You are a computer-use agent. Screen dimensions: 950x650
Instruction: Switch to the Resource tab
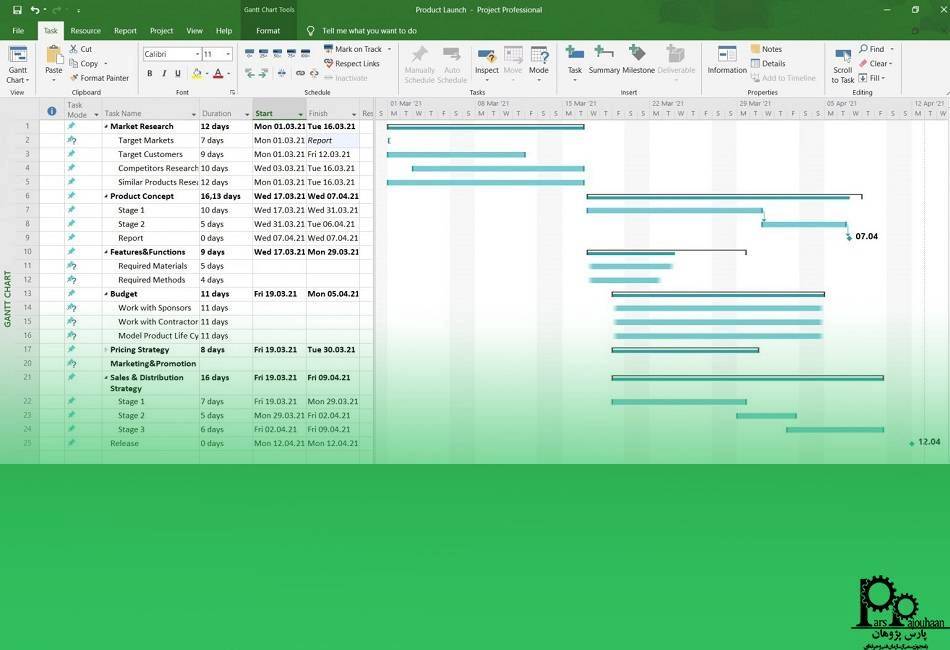(x=85, y=31)
